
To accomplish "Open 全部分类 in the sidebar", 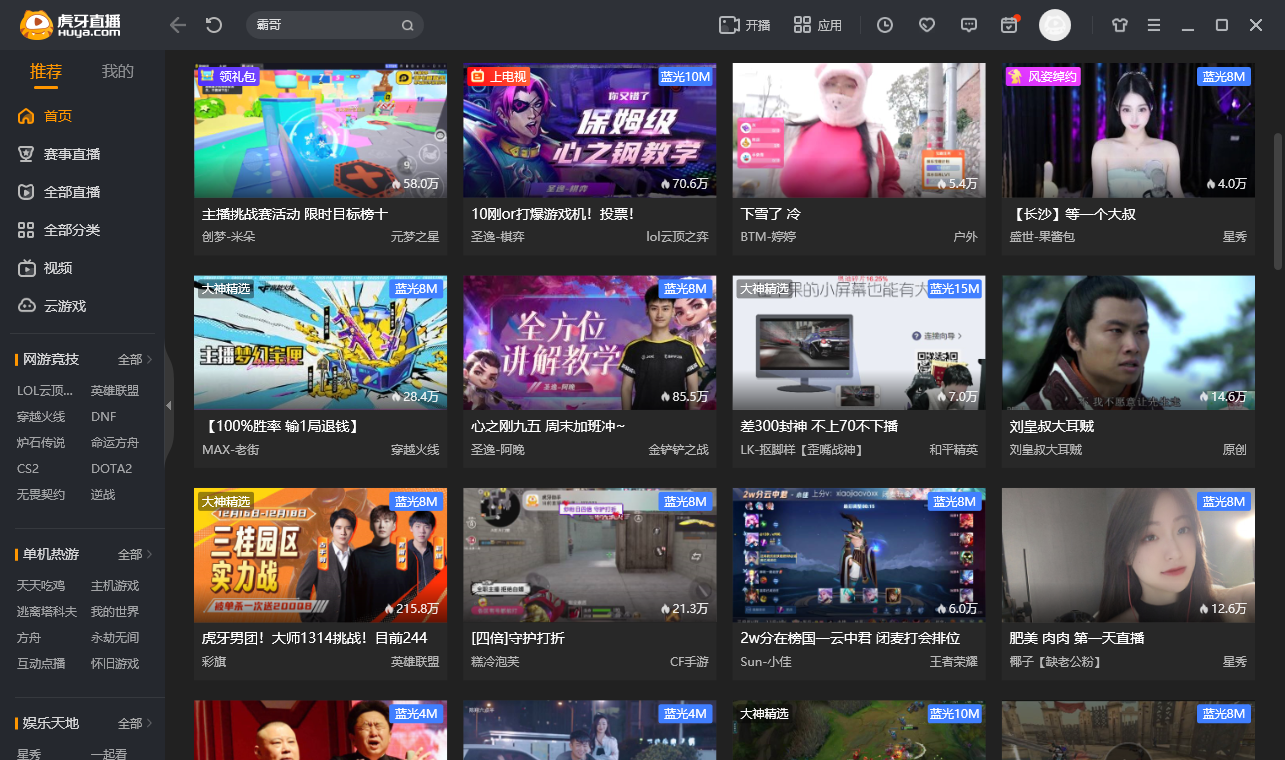I will coord(59,230).
